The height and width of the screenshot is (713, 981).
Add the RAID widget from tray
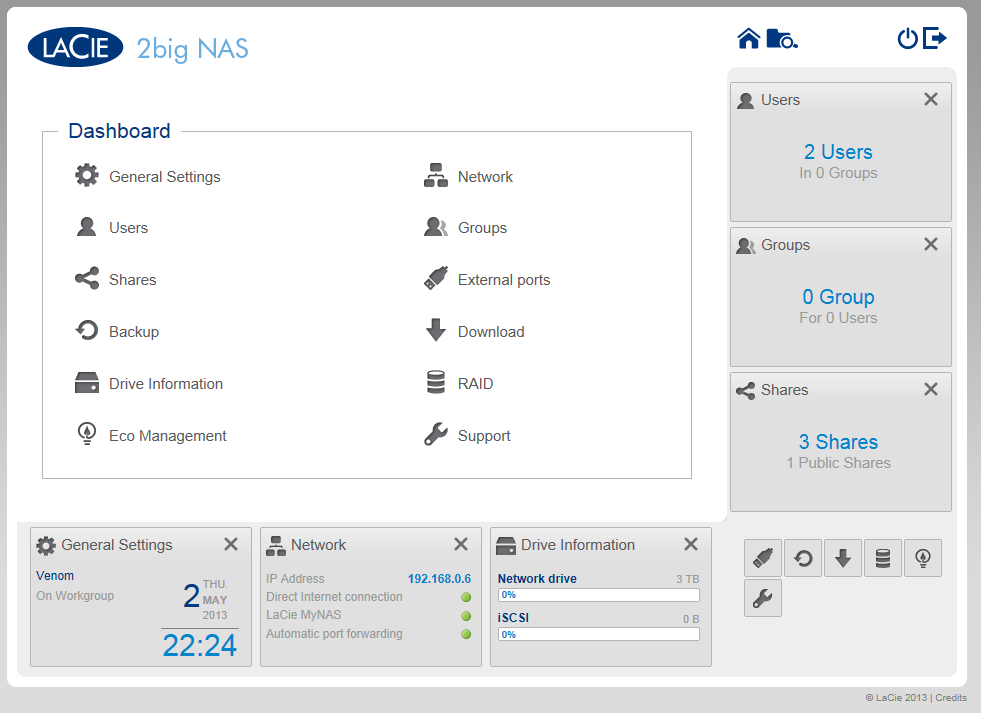(x=883, y=558)
